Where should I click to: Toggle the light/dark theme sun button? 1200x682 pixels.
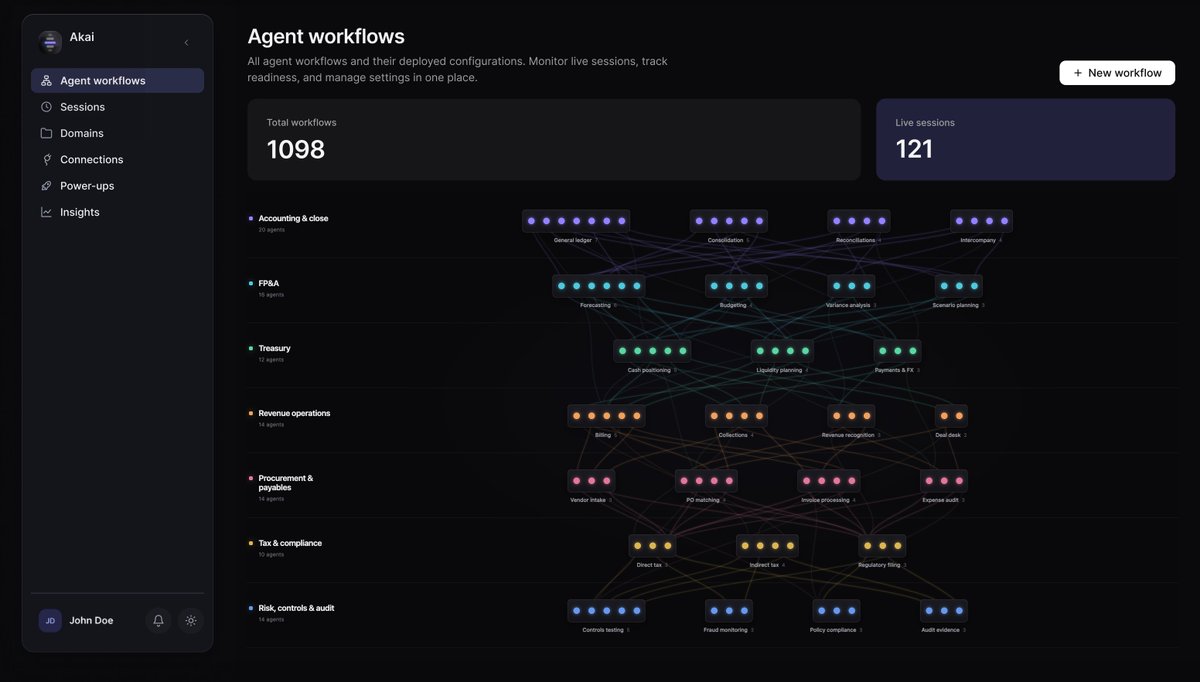[191, 621]
